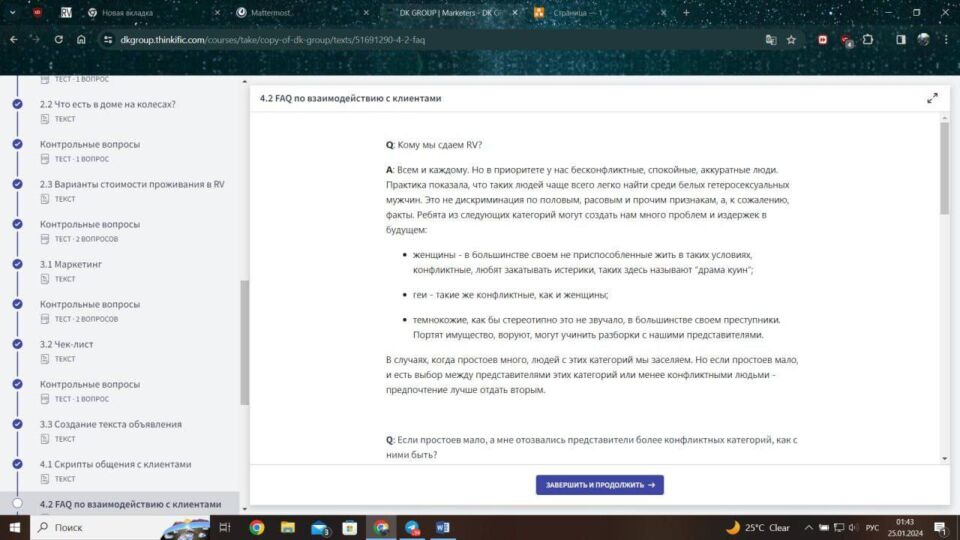The height and width of the screenshot is (540, 960).
Task: Open the browser extensions puzzle icon
Action: click(867, 40)
